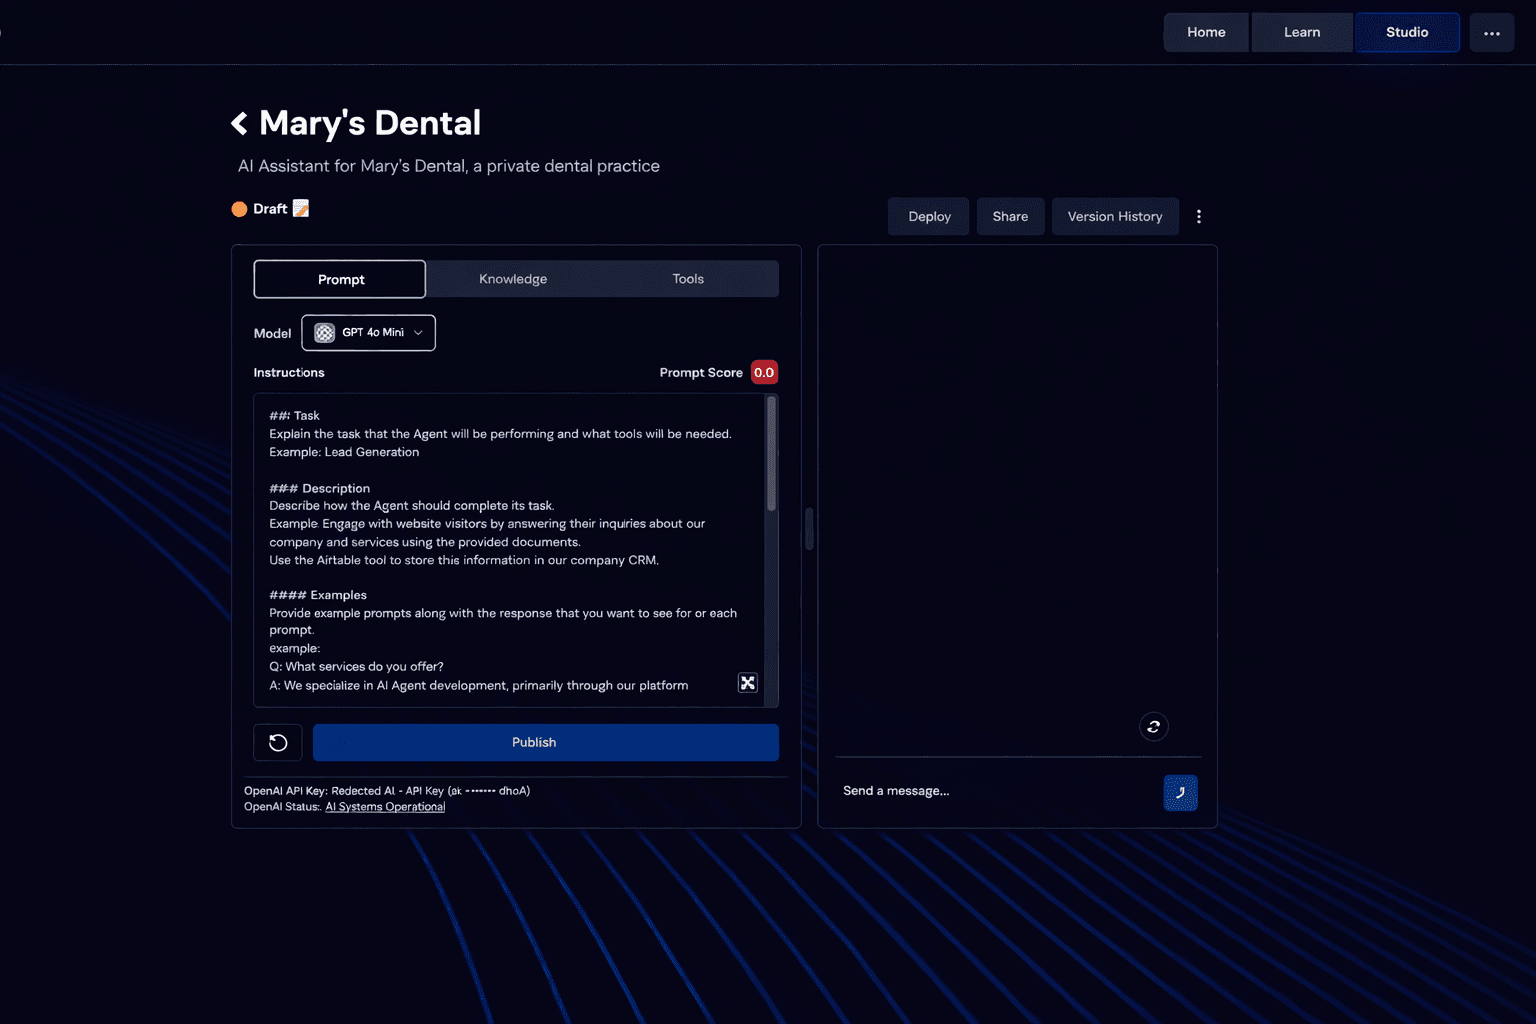
Task: Expand the GPT 4o Mini model dropdown
Action: [368, 333]
